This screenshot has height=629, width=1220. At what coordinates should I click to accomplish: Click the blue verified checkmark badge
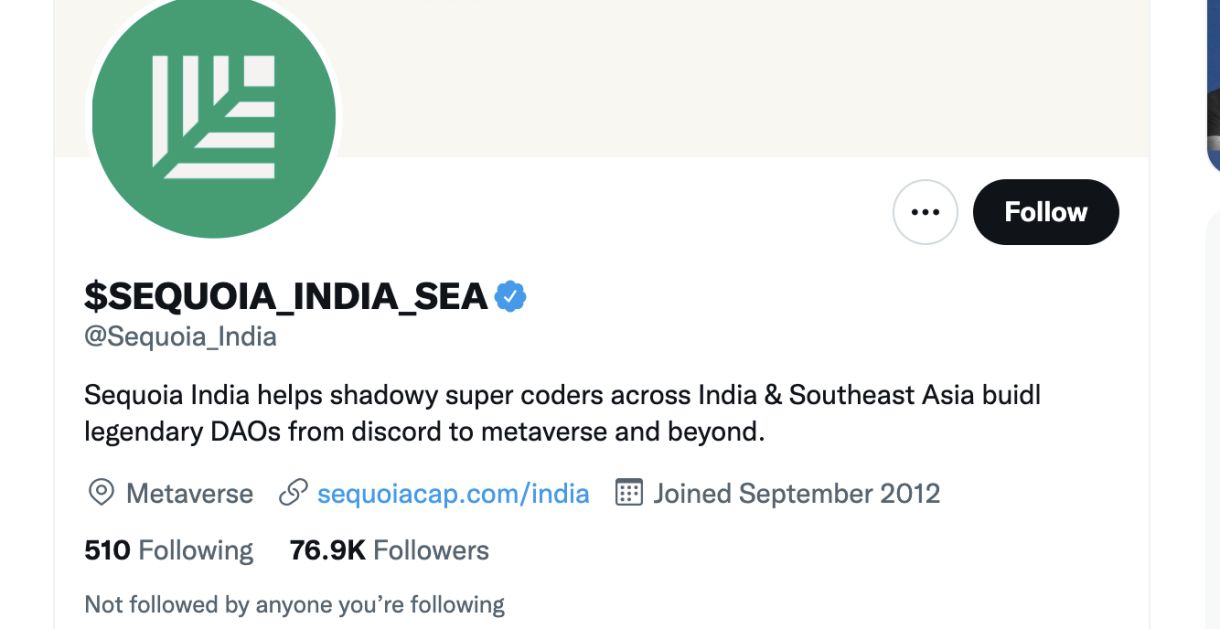tap(510, 297)
